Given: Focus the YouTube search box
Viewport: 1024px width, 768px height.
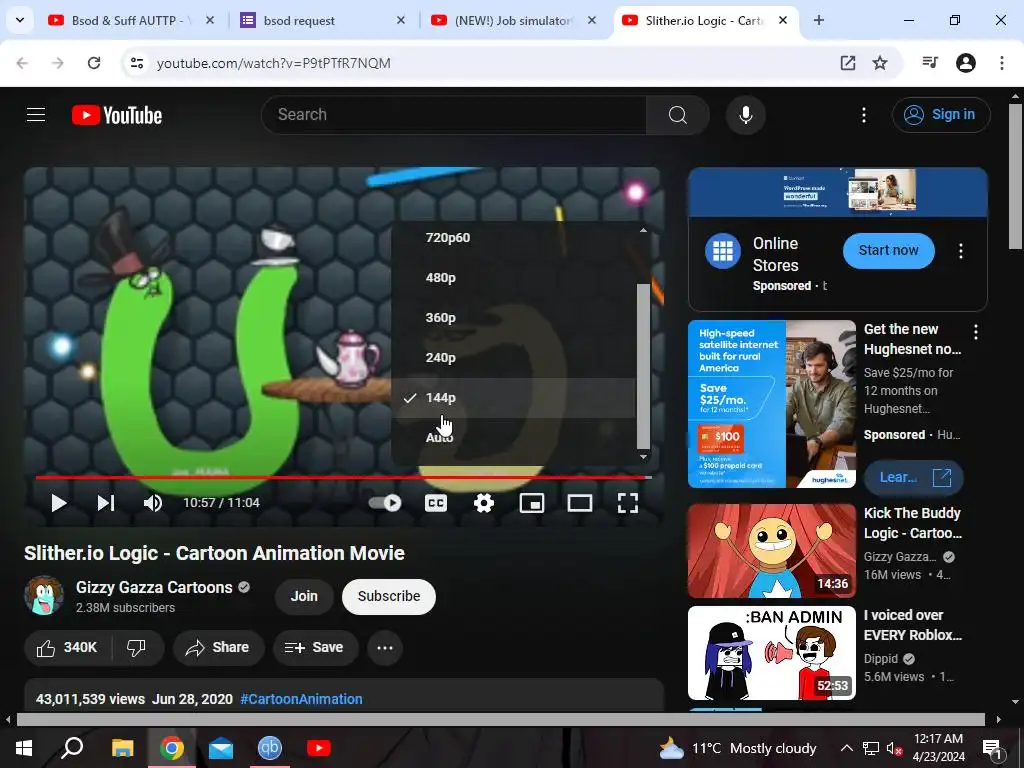Looking at the screenshot, I should pyautogui.click(x=454, y=115).
